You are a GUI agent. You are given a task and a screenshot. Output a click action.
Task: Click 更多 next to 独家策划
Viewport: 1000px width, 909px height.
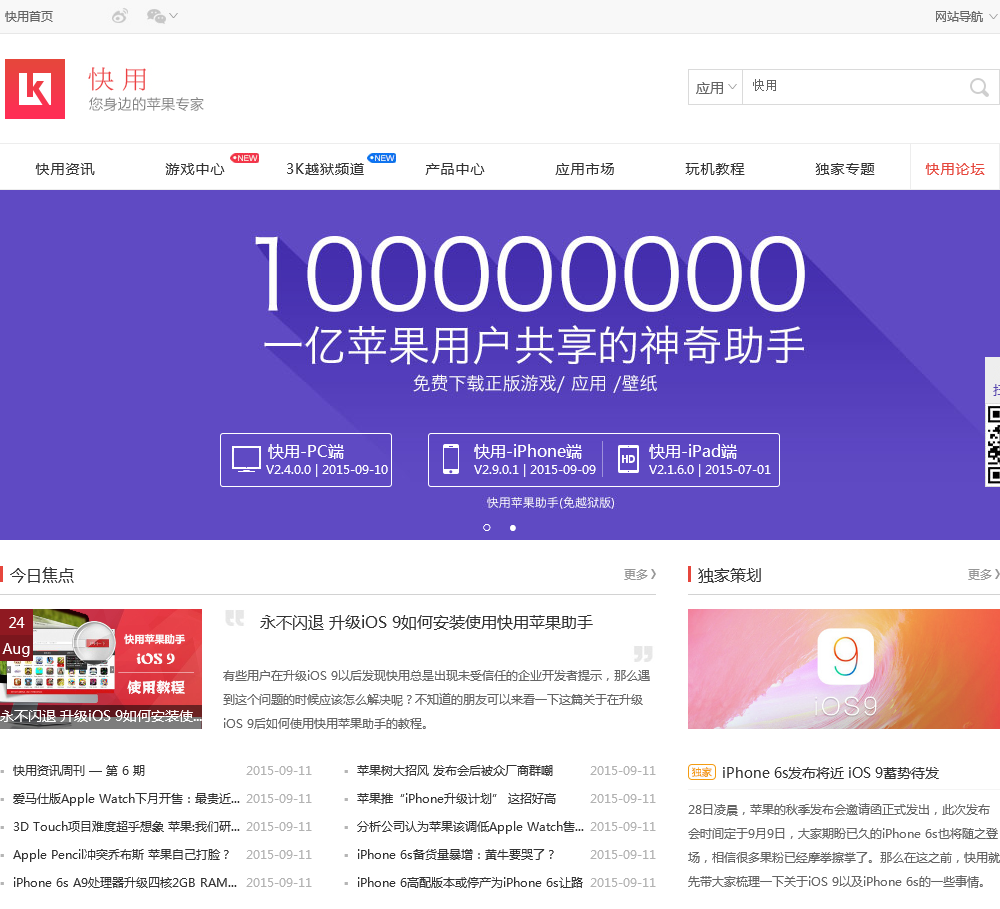pos(983,575)
